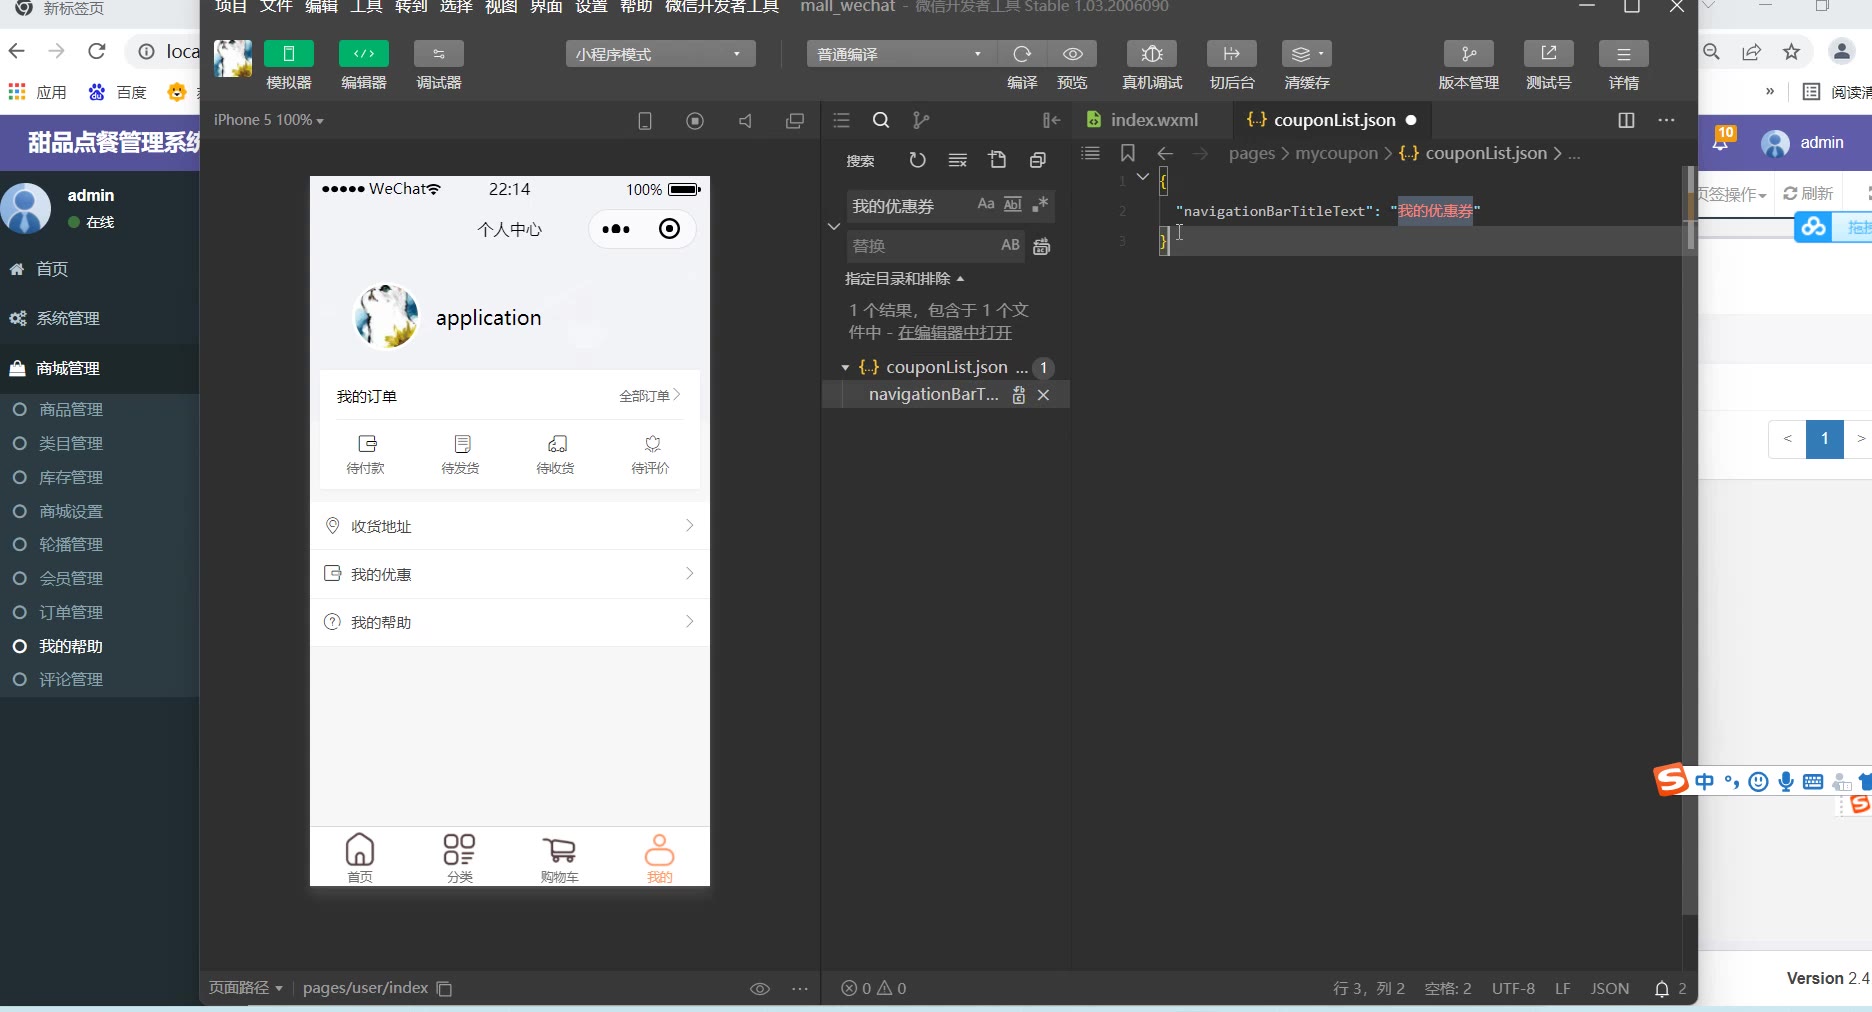Switch to the index.wxml tab
1872x1012 pixels.
tap(1153, 120)
